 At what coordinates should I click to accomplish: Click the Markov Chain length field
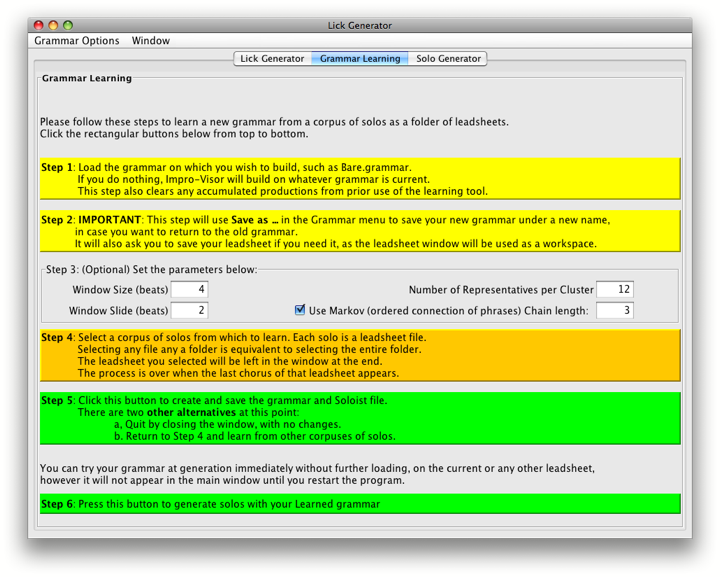[615, 311]
